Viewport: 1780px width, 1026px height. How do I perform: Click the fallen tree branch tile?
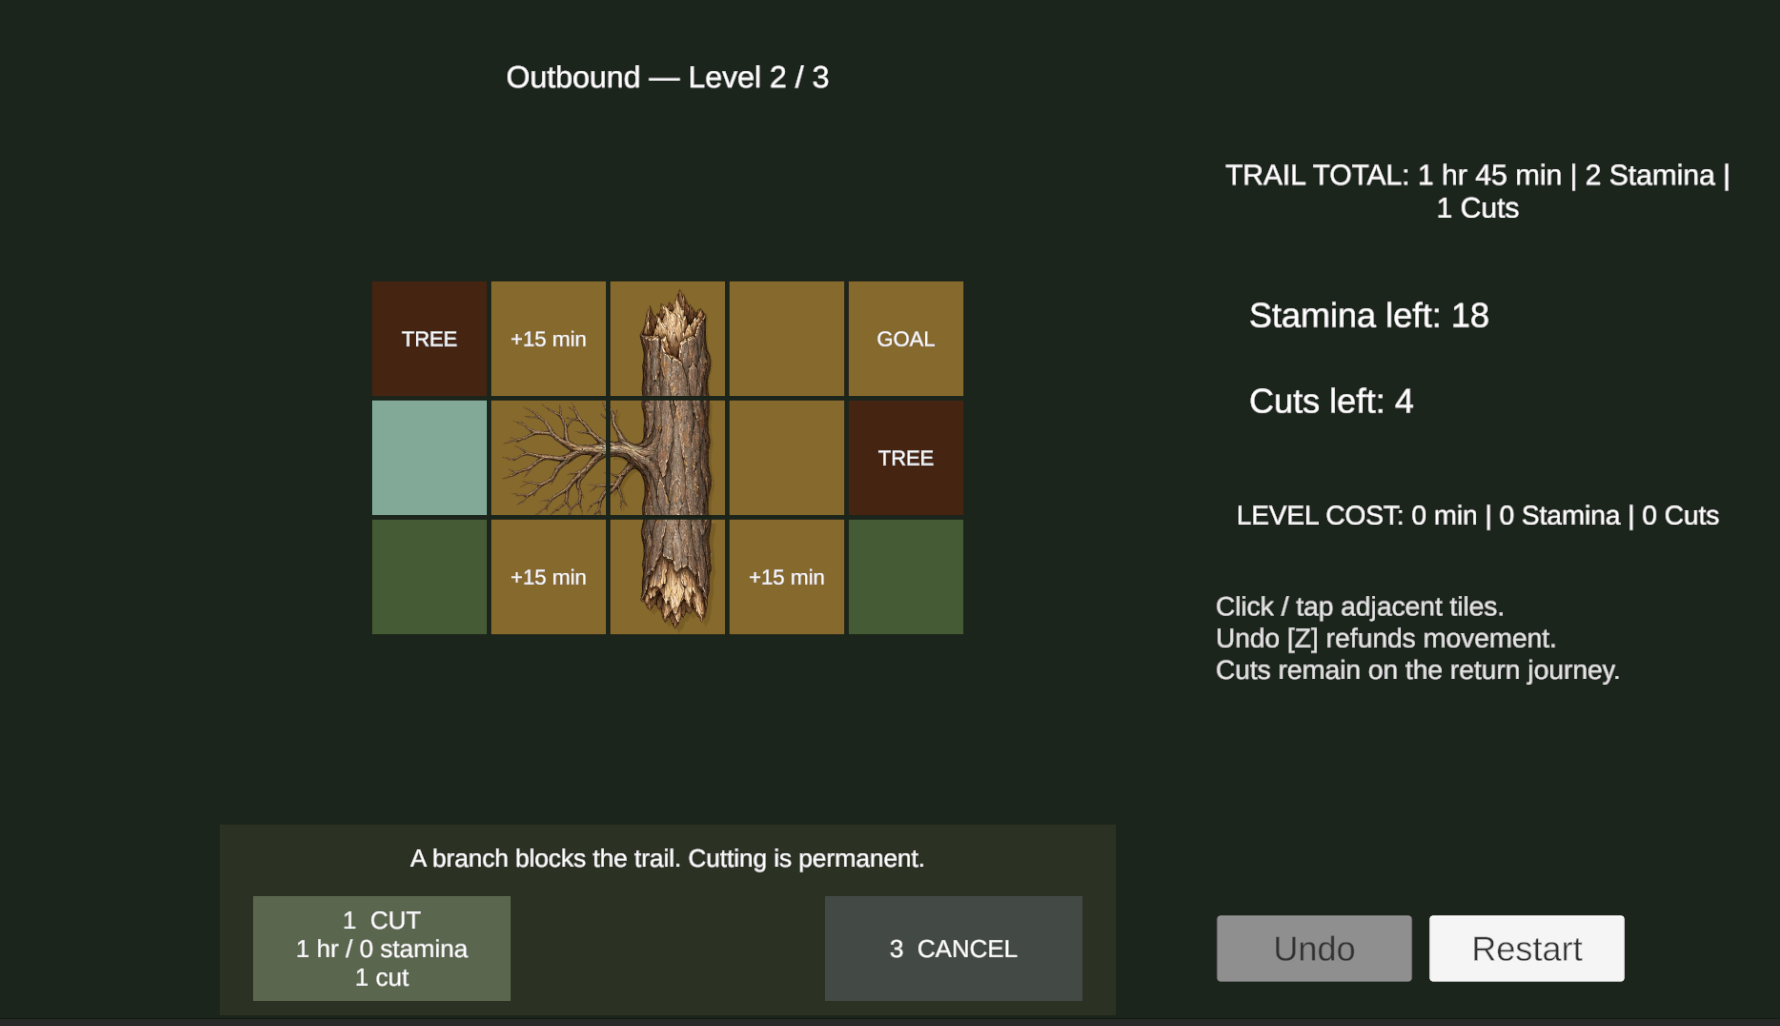pos(548,458)
